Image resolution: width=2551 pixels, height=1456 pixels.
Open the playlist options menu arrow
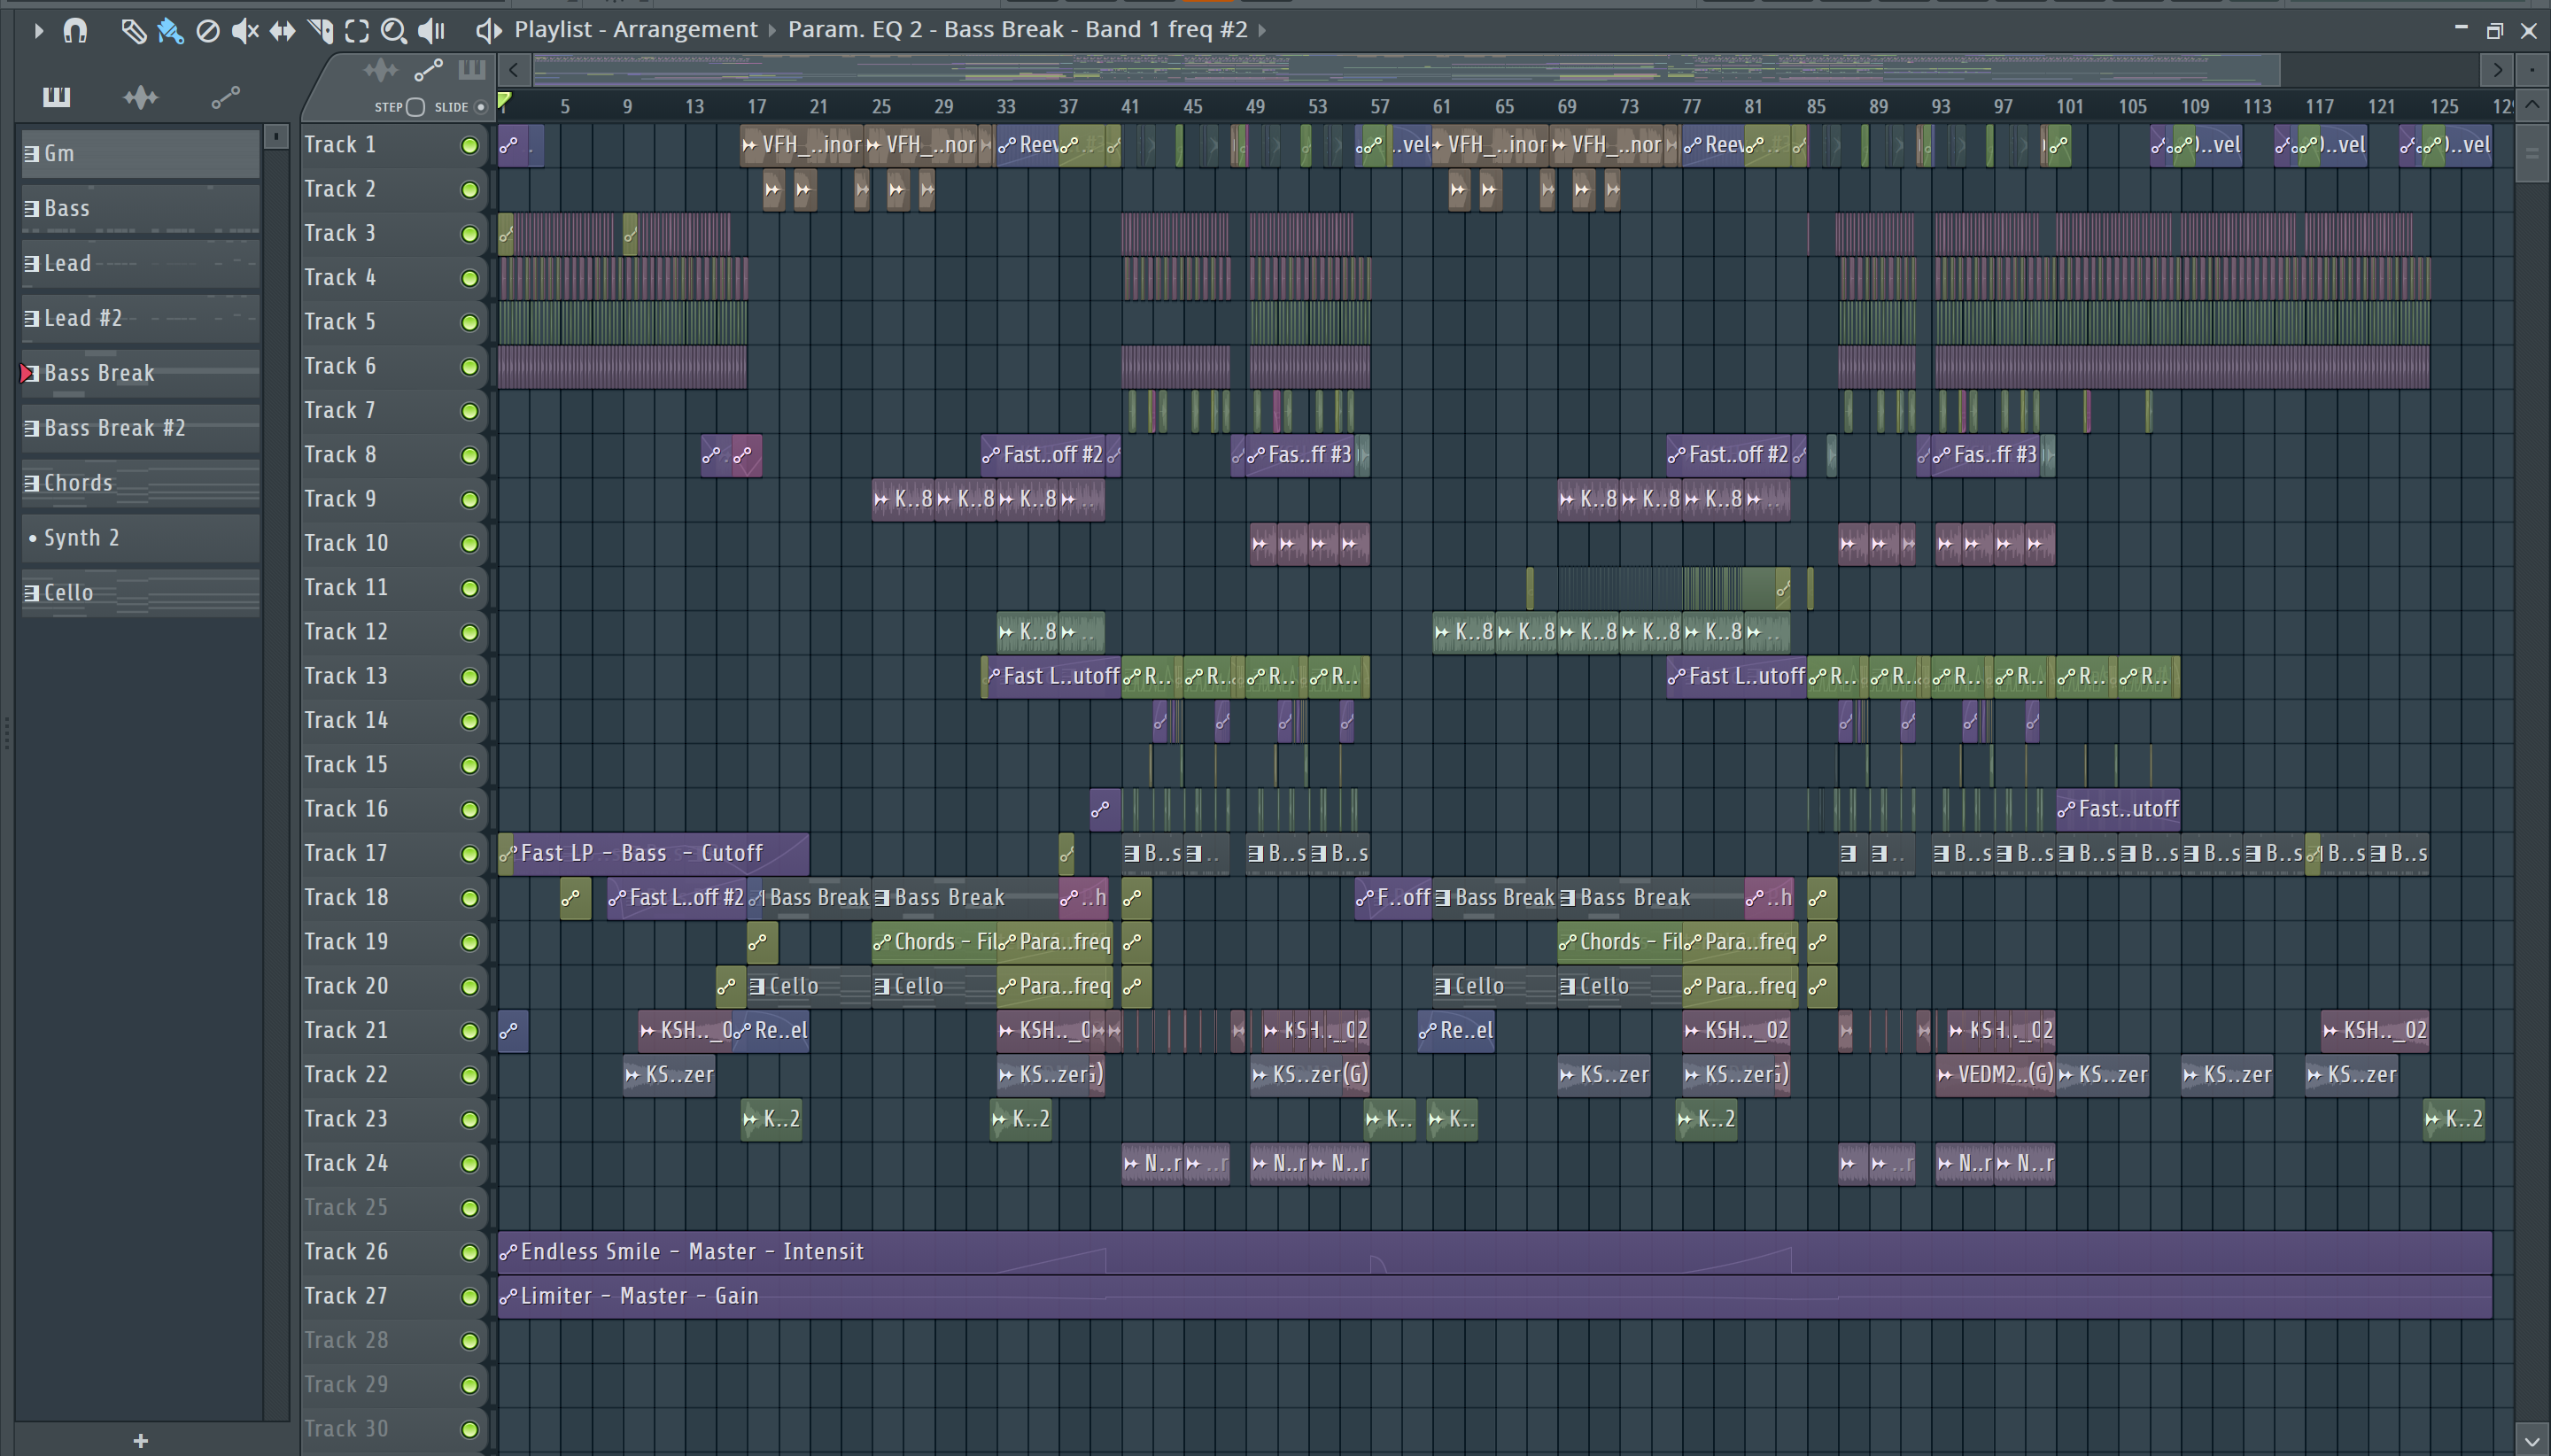pyautogui.click(x=38, y=30)
